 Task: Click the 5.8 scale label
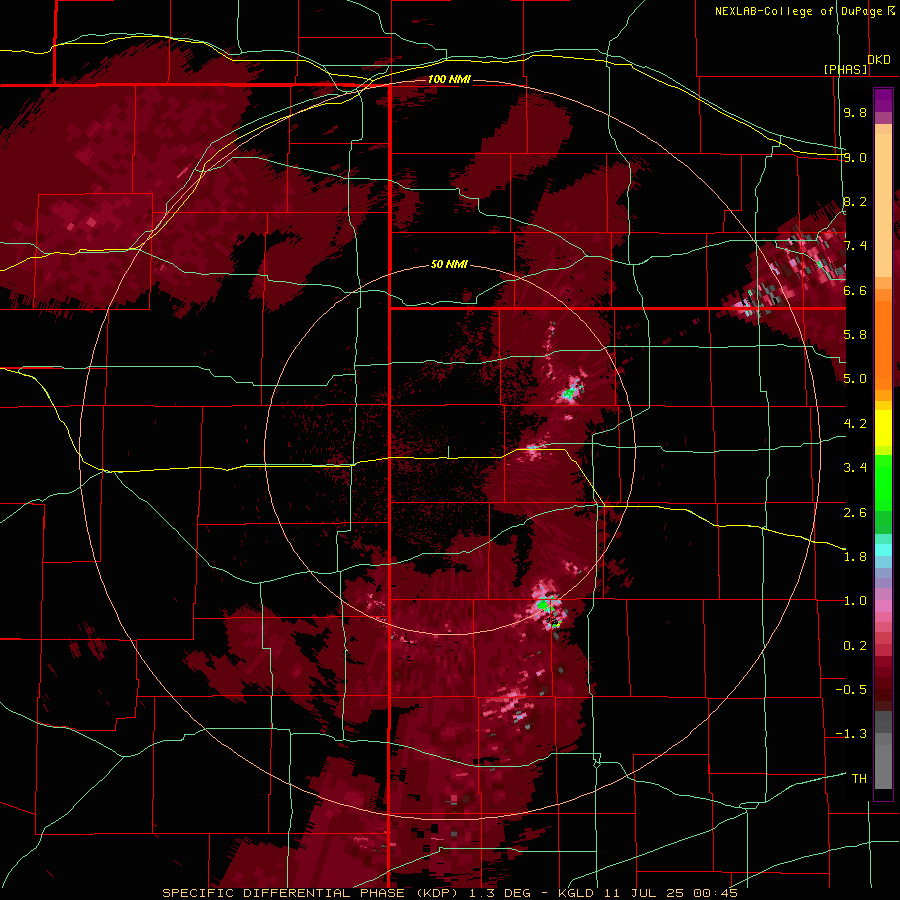(x=855, y=335)
